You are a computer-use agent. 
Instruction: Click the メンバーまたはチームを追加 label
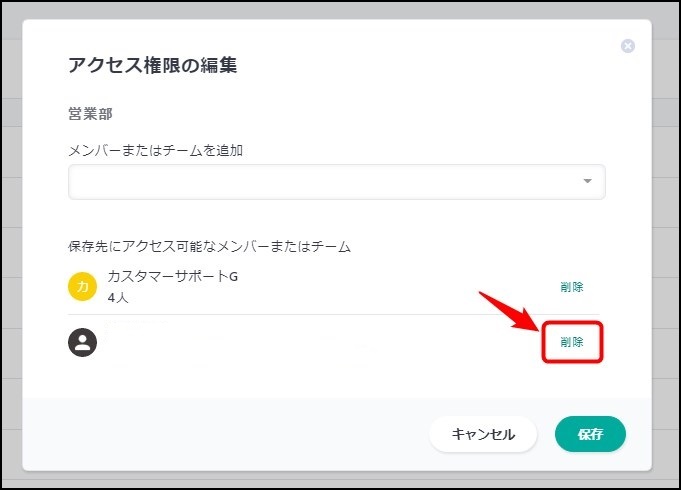pyautogui.click(x=156, y=151)
